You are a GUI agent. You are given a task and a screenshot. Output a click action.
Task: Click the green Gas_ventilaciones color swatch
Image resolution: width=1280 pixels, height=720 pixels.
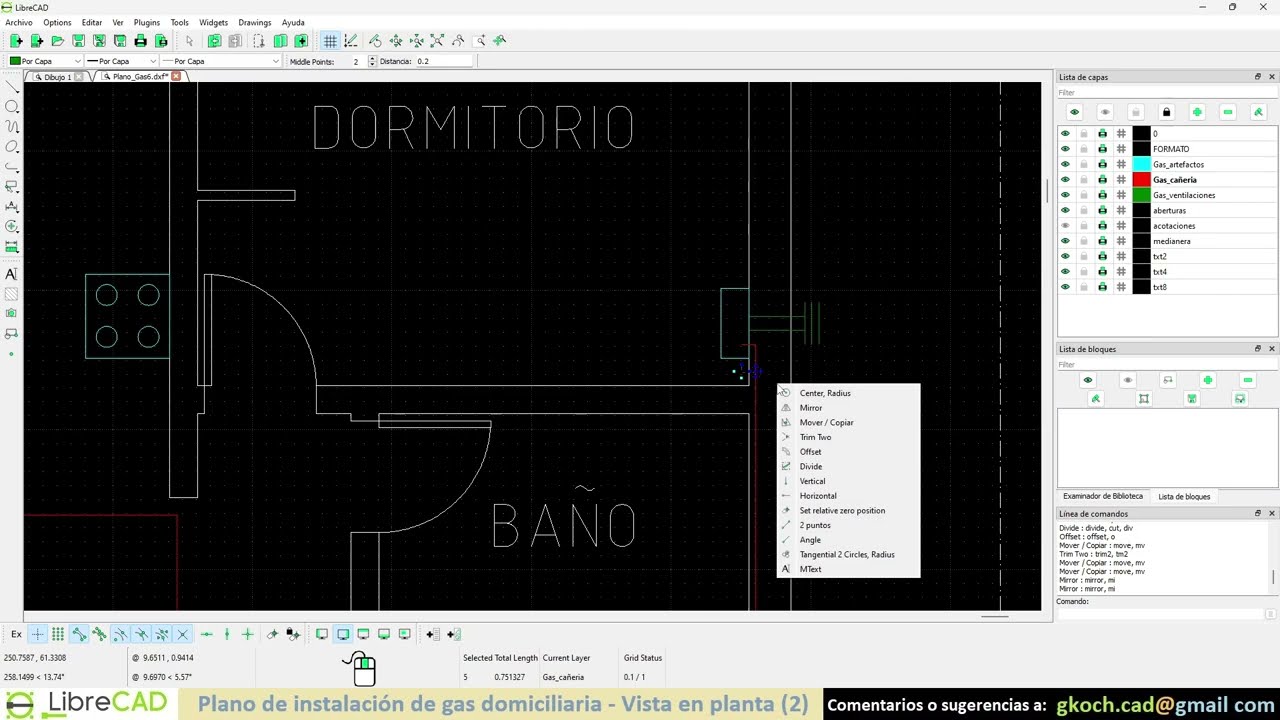(x=1141, y=195)
